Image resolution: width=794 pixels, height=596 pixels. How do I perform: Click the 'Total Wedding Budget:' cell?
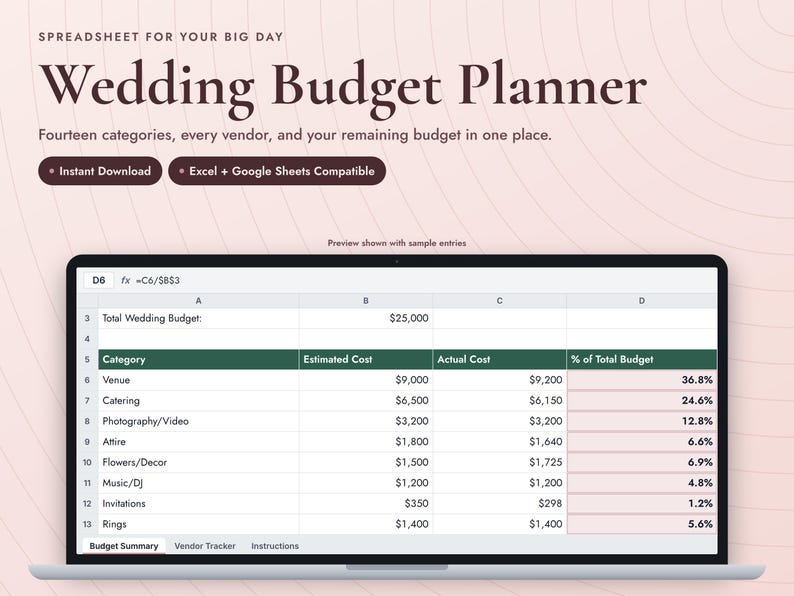(x=198, y=318)
